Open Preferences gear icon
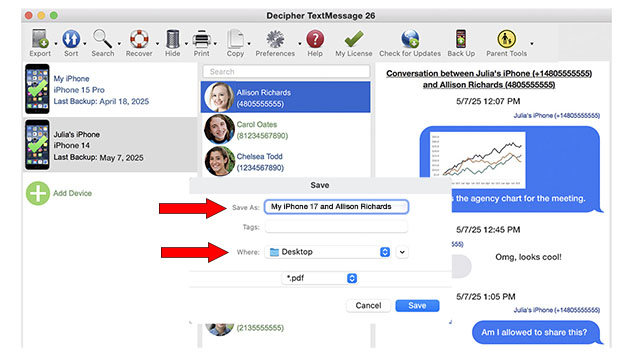This screenshot has width=640, height=360. pyautogui.click(x=275, y=39)
